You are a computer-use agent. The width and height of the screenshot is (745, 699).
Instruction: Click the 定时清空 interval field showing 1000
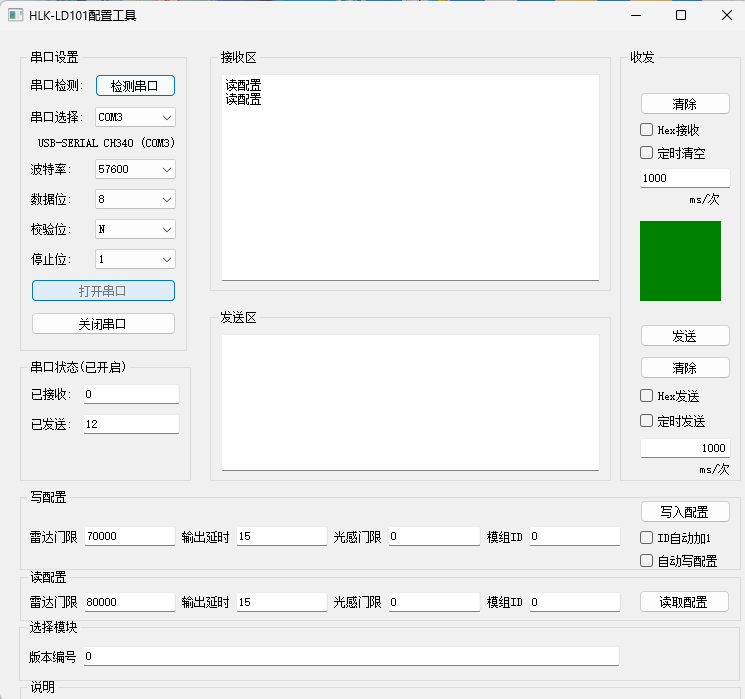(685, 178)
